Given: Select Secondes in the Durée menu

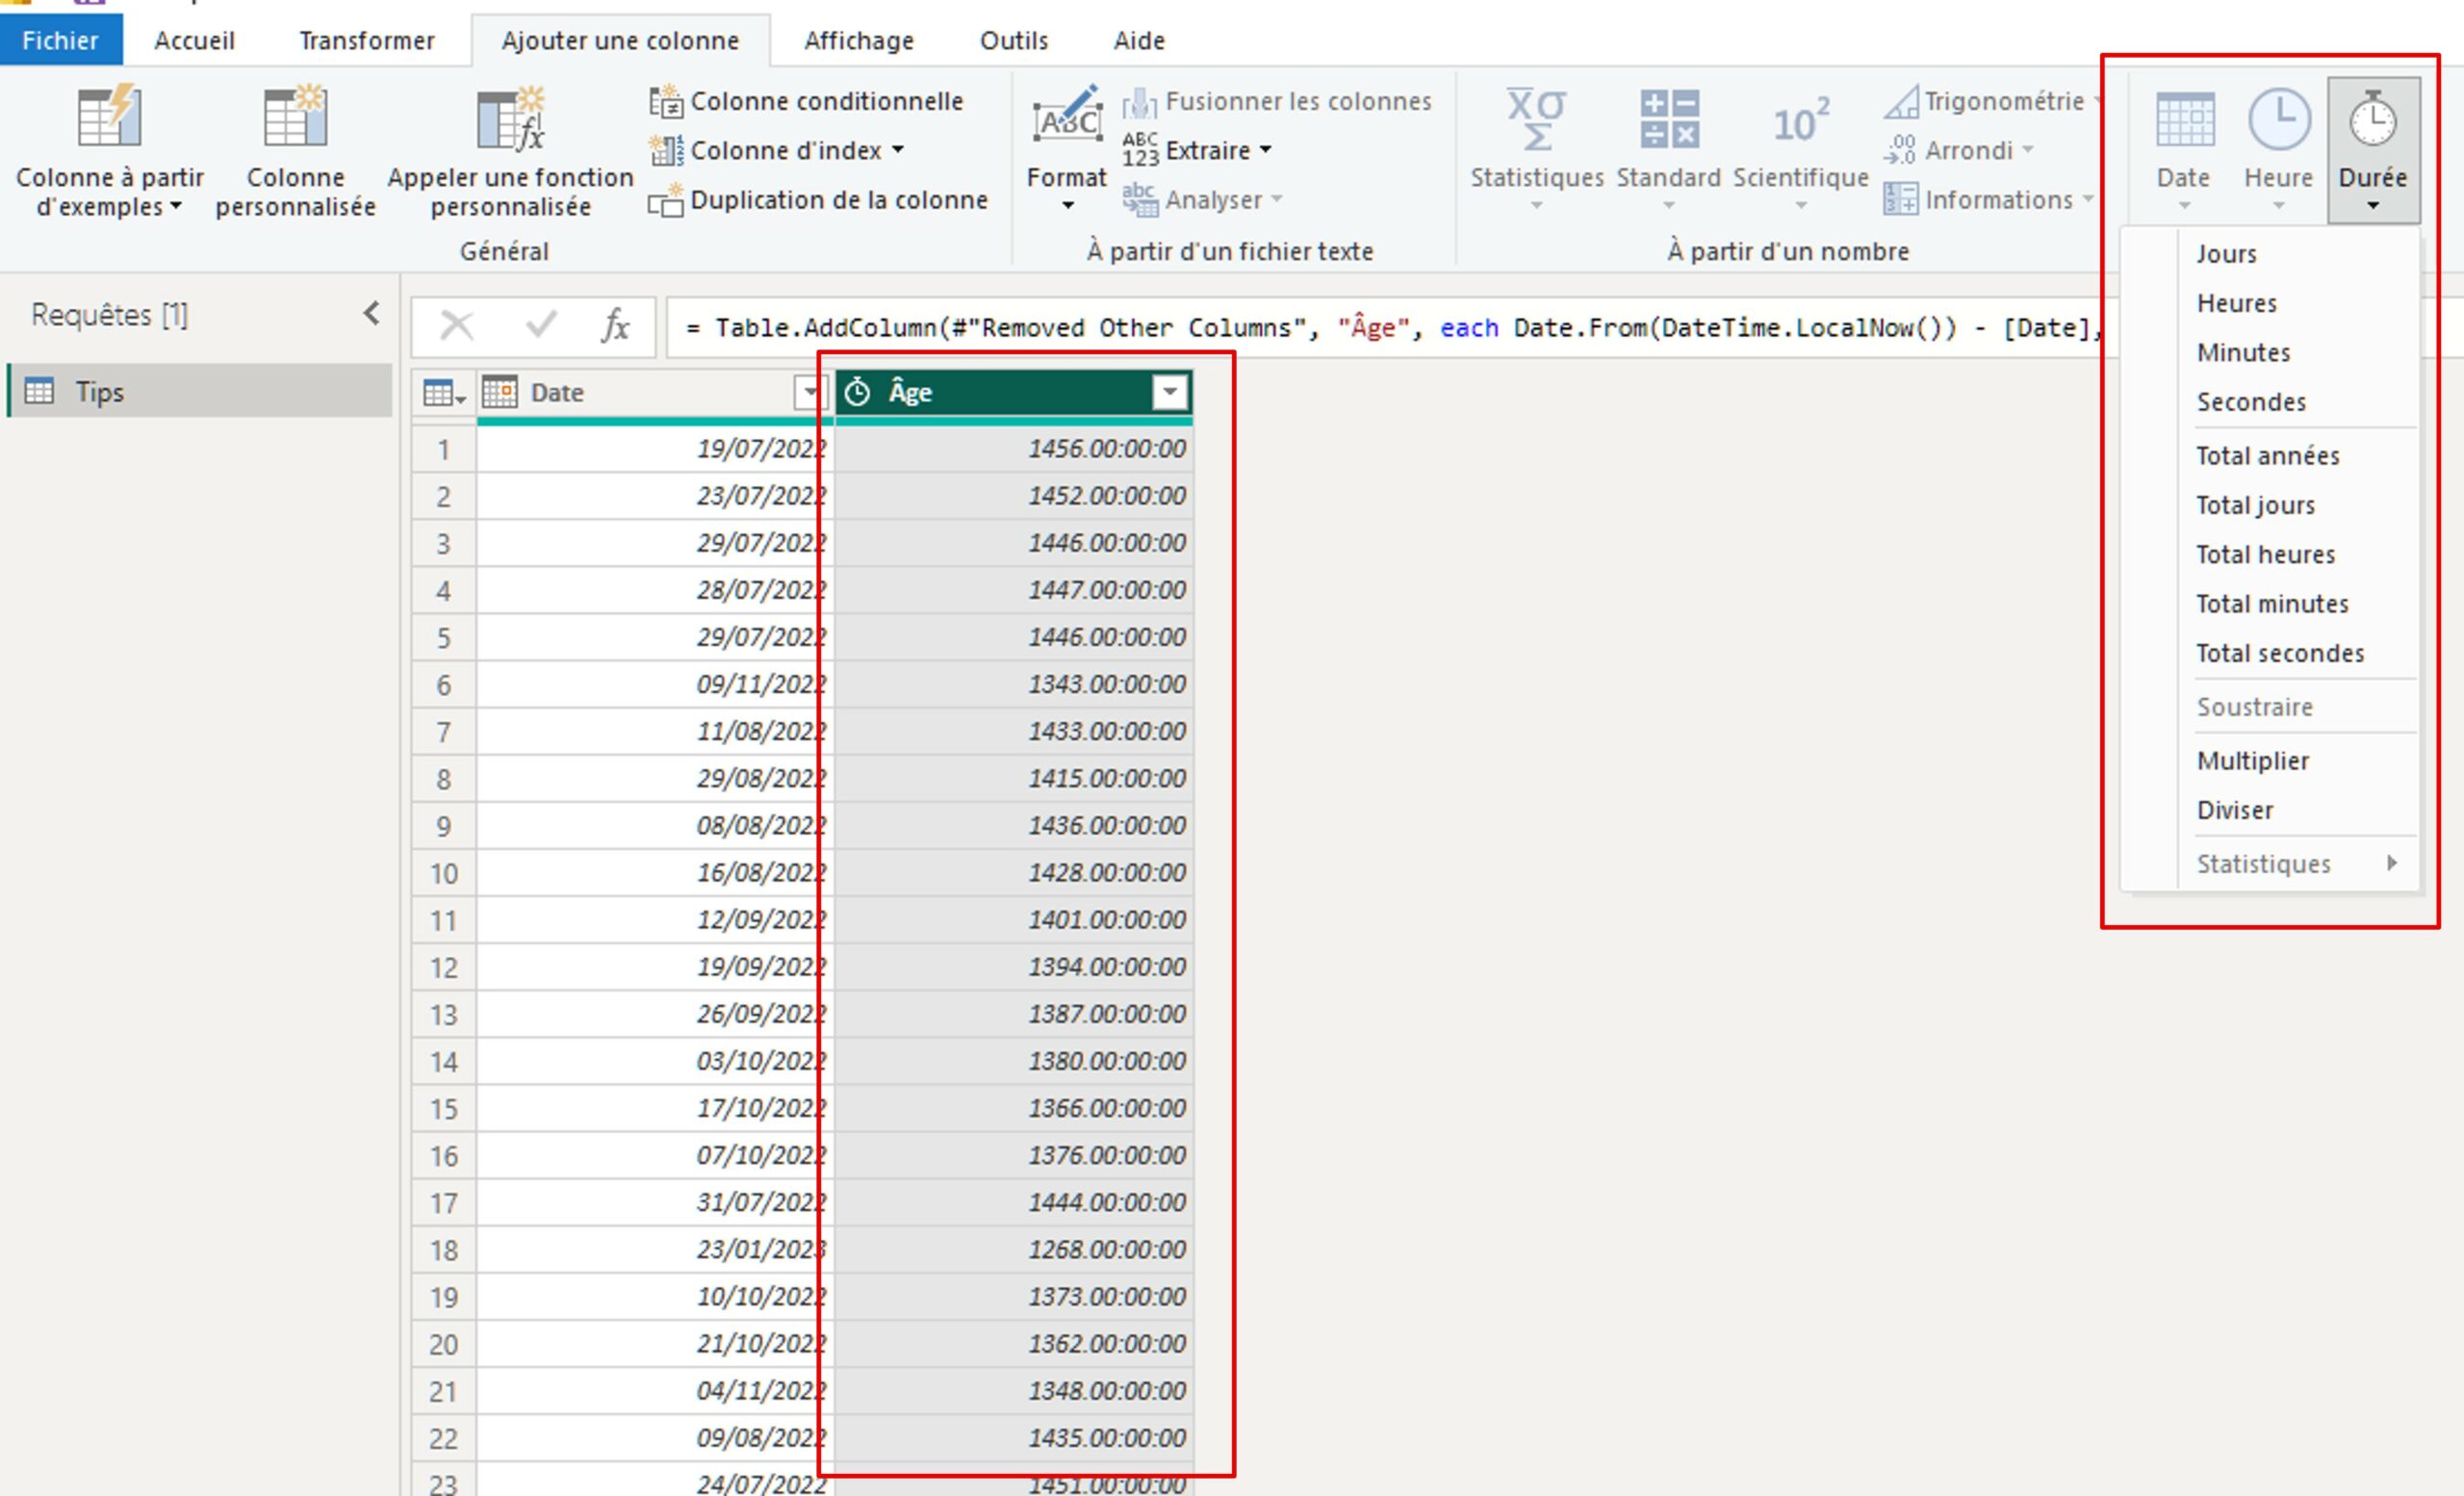Looking at the screenshot, I should pyautogui.click(x=2270, y=402).
